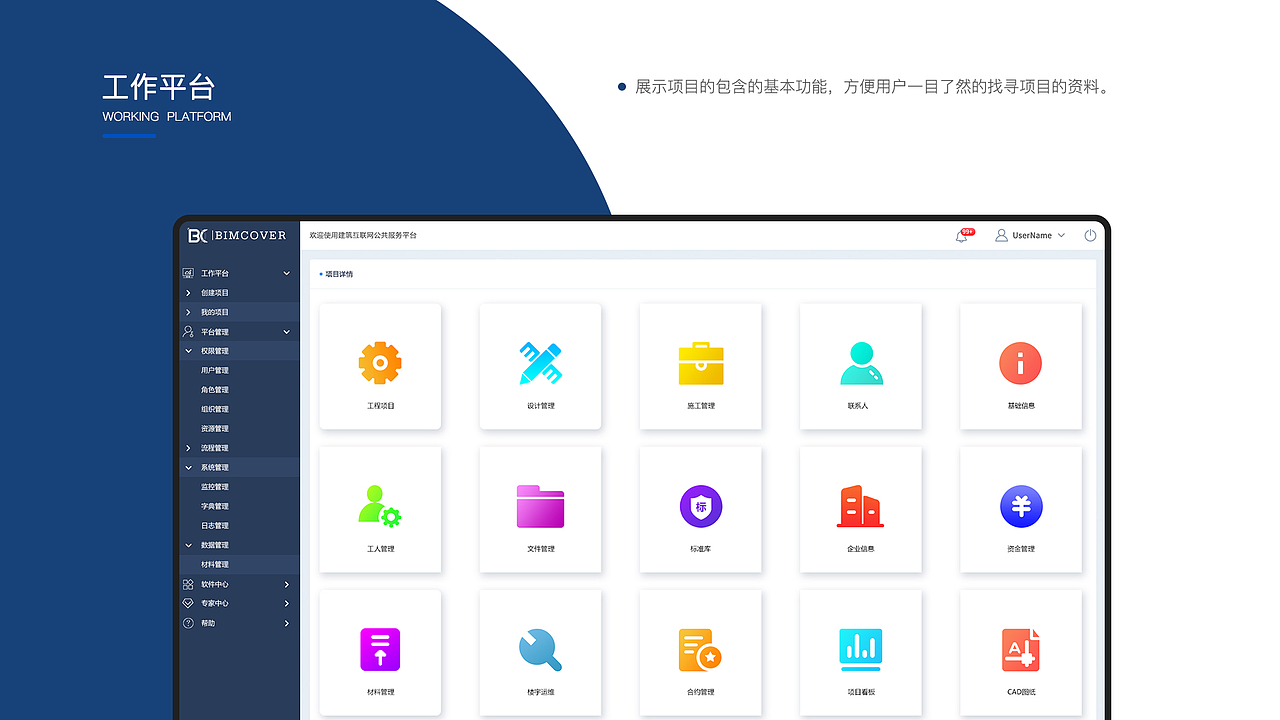The image size is (1280, 720).
Task: Expand the 专家中心 right chevron
Action: tap(286, 603)
